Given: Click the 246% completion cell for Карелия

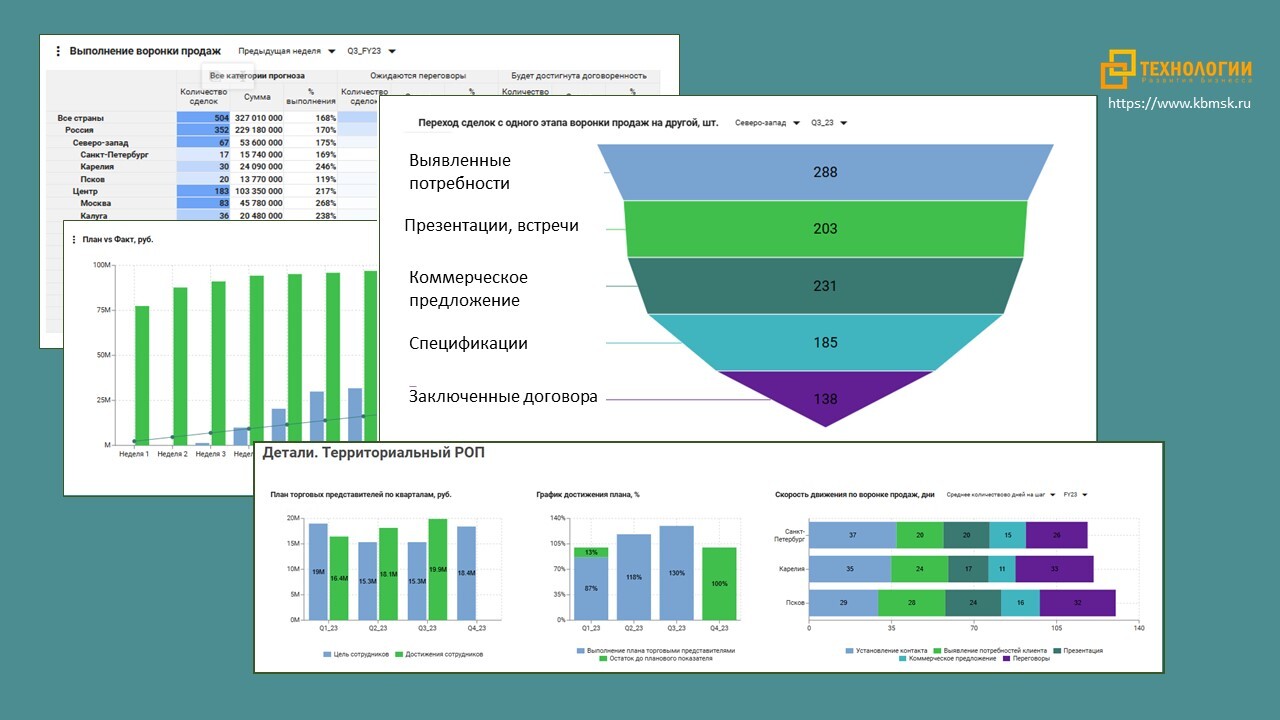Looking at the screenshot, I should [x=311, y=167].
